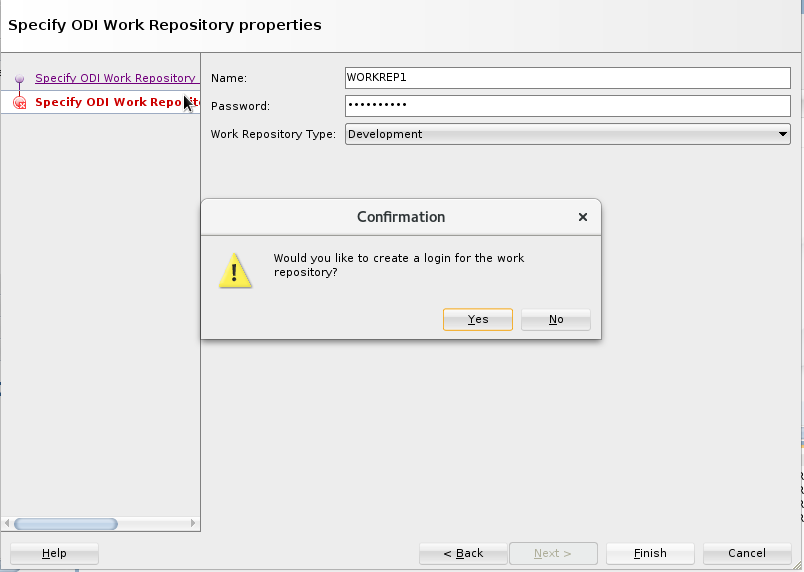Screen dimensions: 804x572
Task: Select the red current wizard step
Action: [x=100, y=102]
